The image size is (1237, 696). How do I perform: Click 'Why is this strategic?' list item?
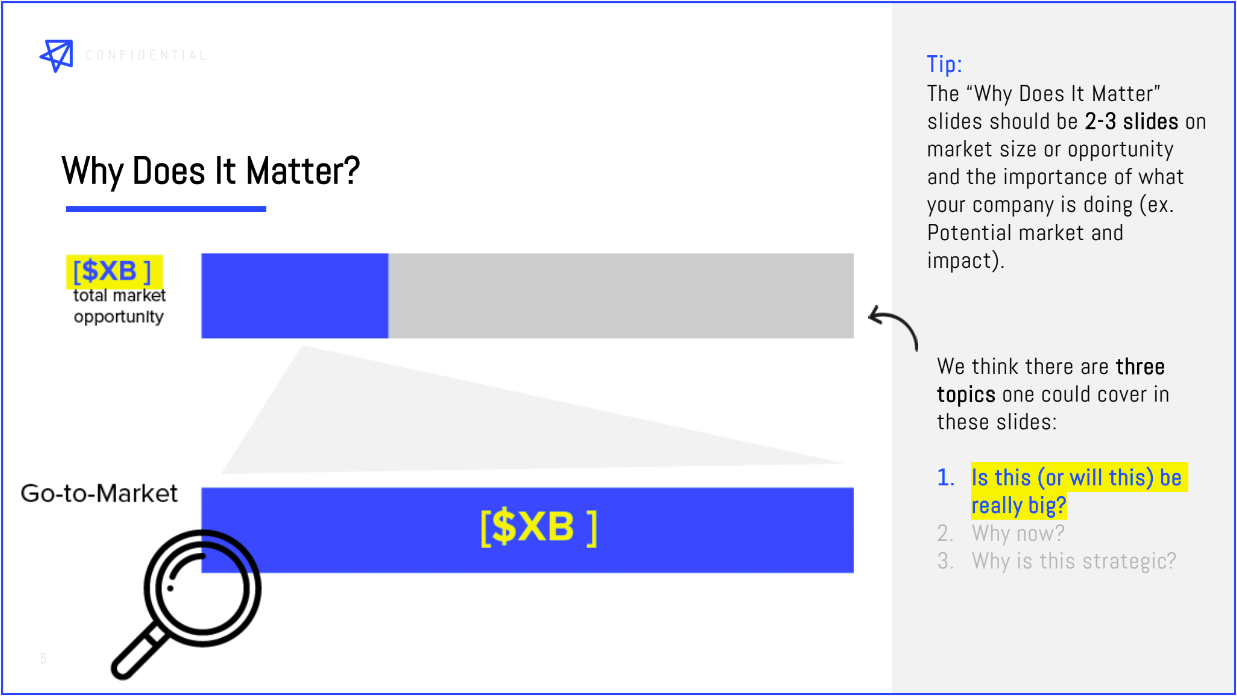[1074, 561]
